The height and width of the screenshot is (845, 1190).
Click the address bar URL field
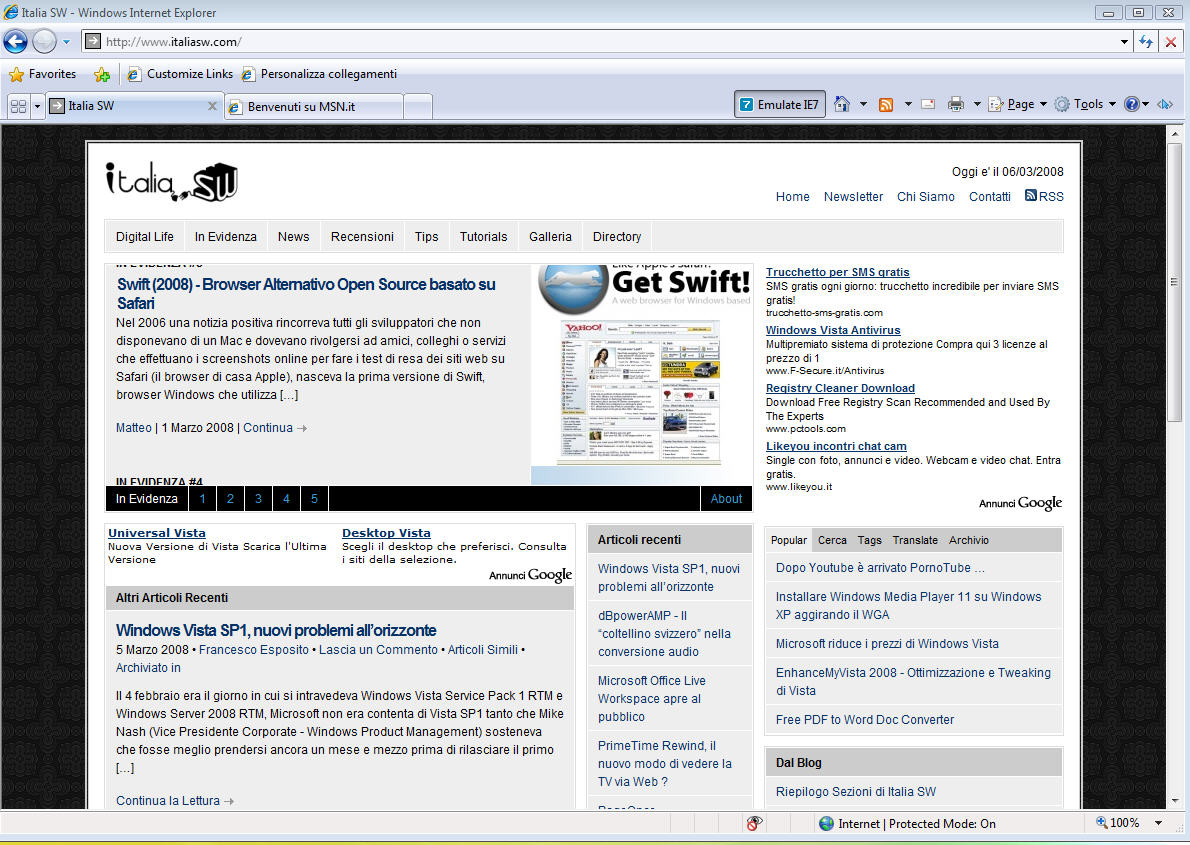click(600, 42)
